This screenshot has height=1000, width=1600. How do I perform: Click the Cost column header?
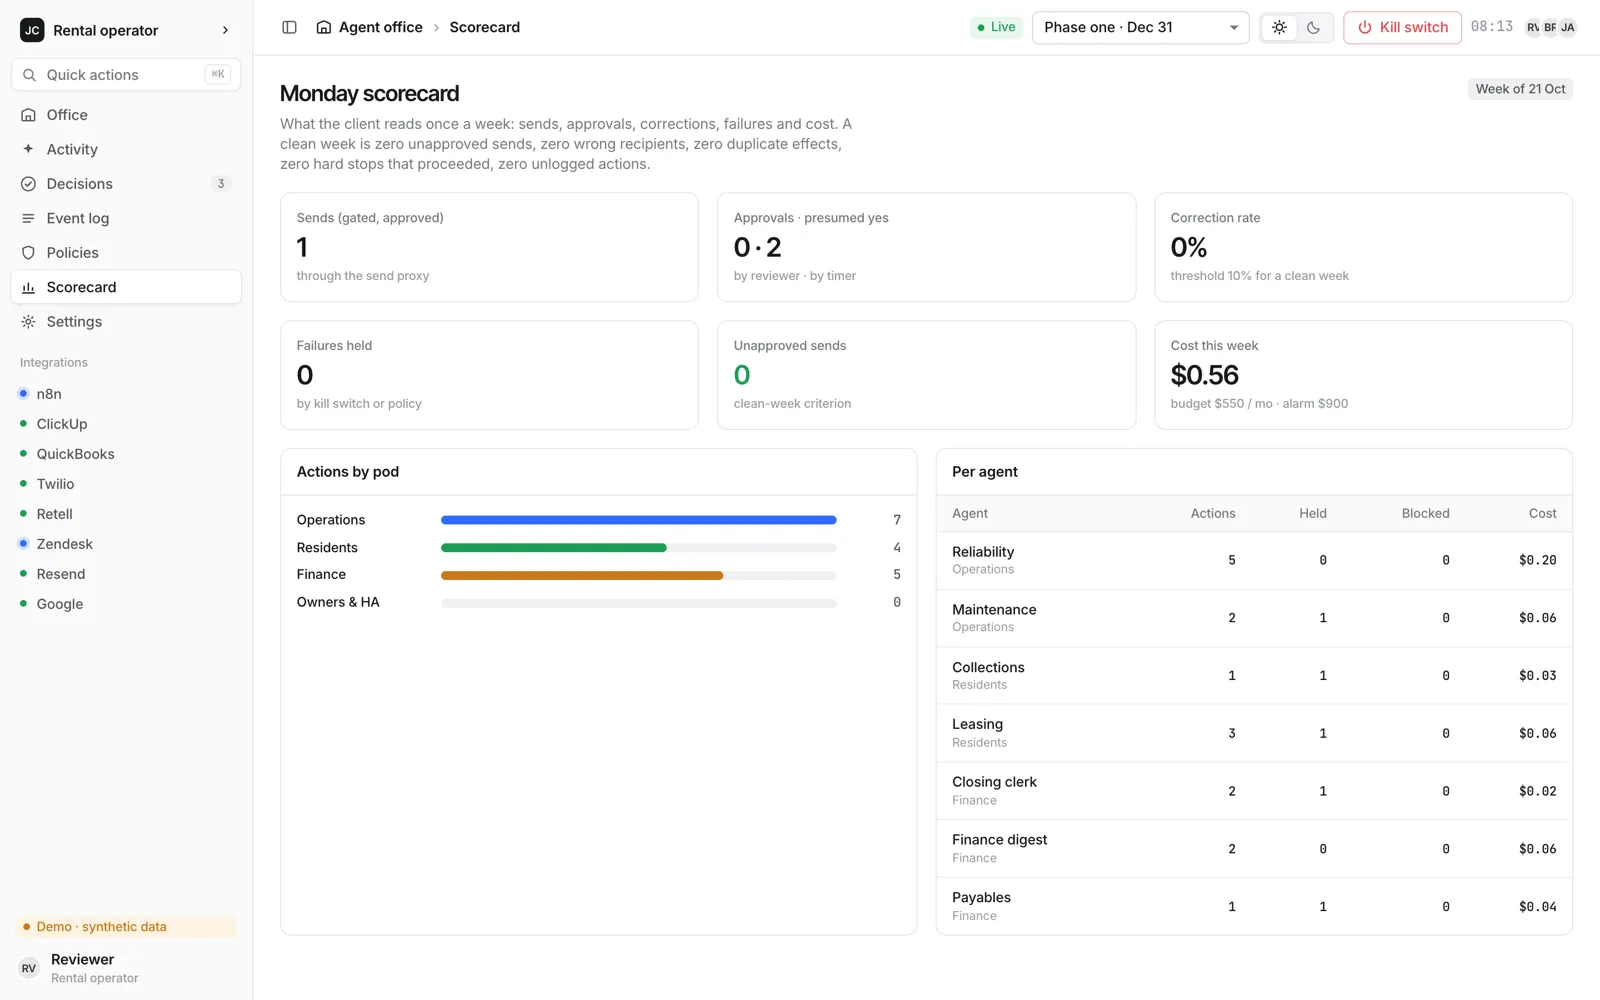coord(1542,513)
